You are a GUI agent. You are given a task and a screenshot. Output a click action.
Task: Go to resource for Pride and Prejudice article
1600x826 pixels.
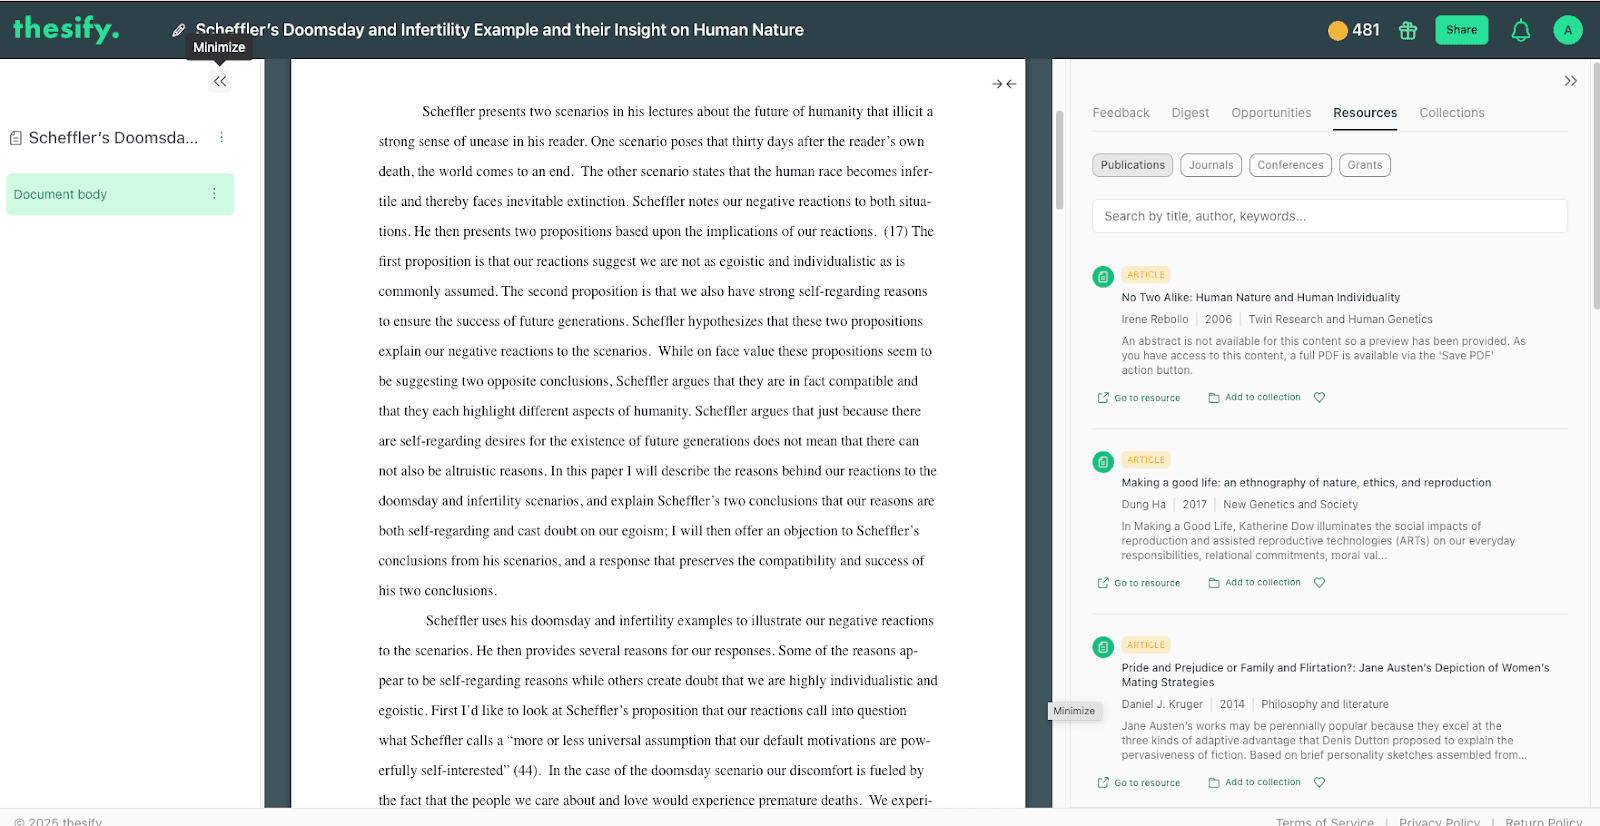point(1139,783)
